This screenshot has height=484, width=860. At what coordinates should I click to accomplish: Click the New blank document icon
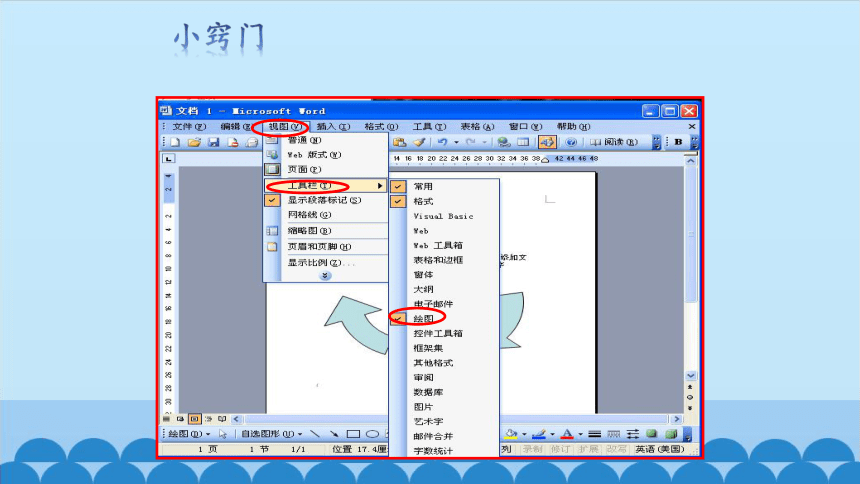(175, 142)
